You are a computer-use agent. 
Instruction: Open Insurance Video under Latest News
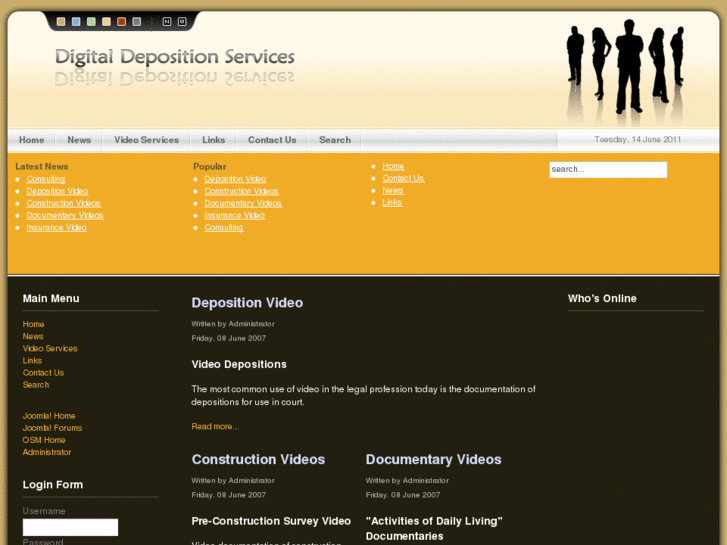pos(57,227)
